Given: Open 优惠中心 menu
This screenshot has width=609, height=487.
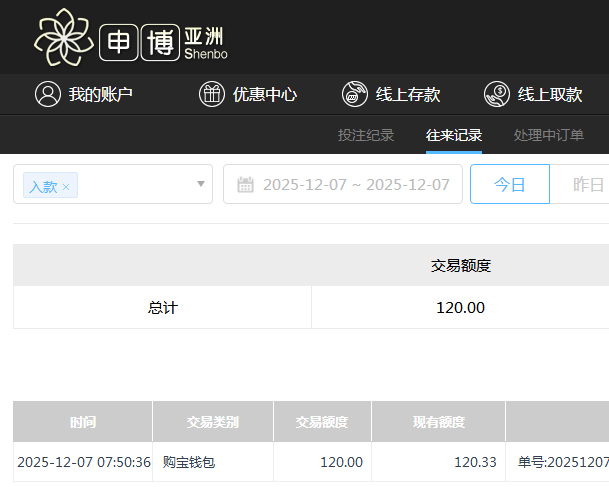Looking at the screenshot, I should [265, 94].
